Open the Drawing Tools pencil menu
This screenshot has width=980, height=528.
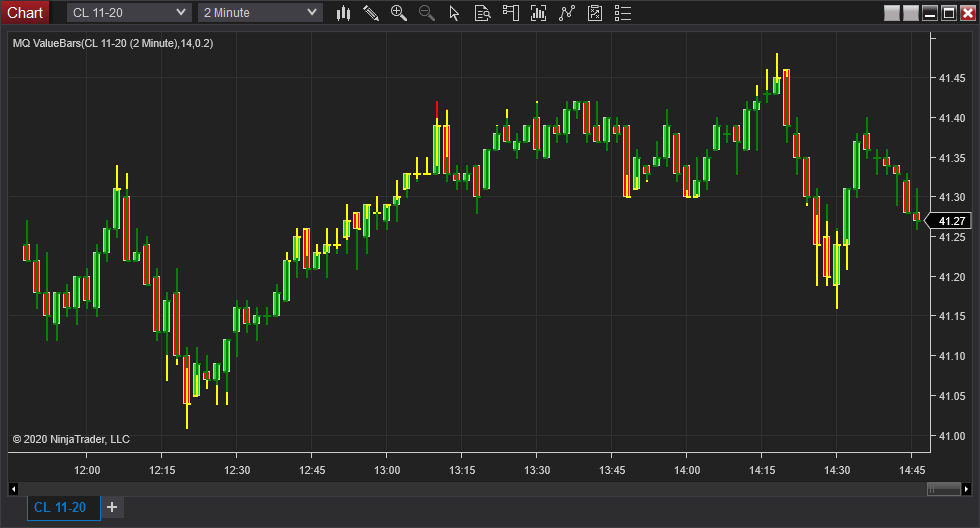[x=371, y=13]
